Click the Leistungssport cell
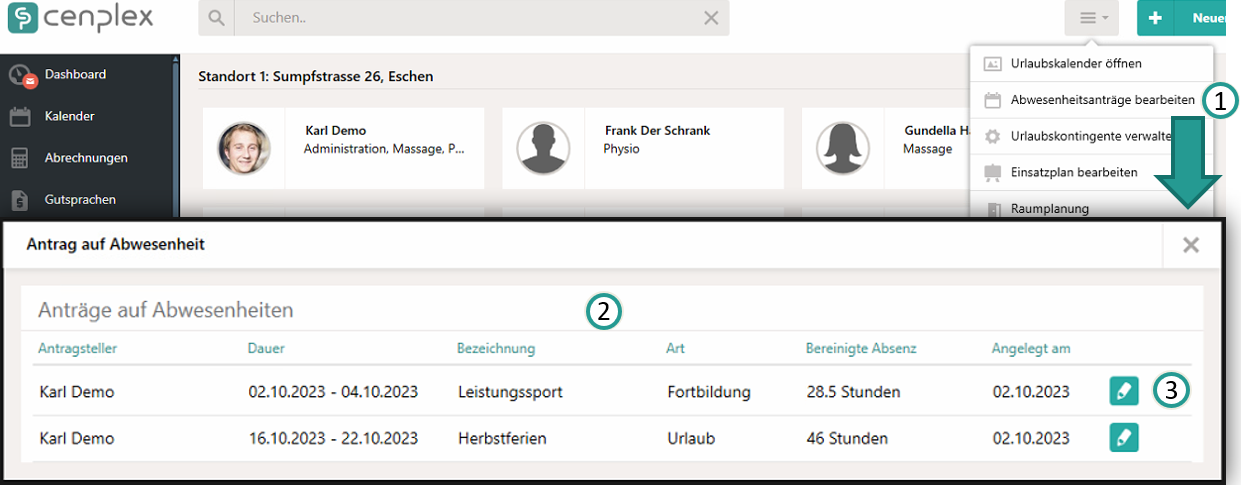1241x485 pixels. tap(510, 392)
